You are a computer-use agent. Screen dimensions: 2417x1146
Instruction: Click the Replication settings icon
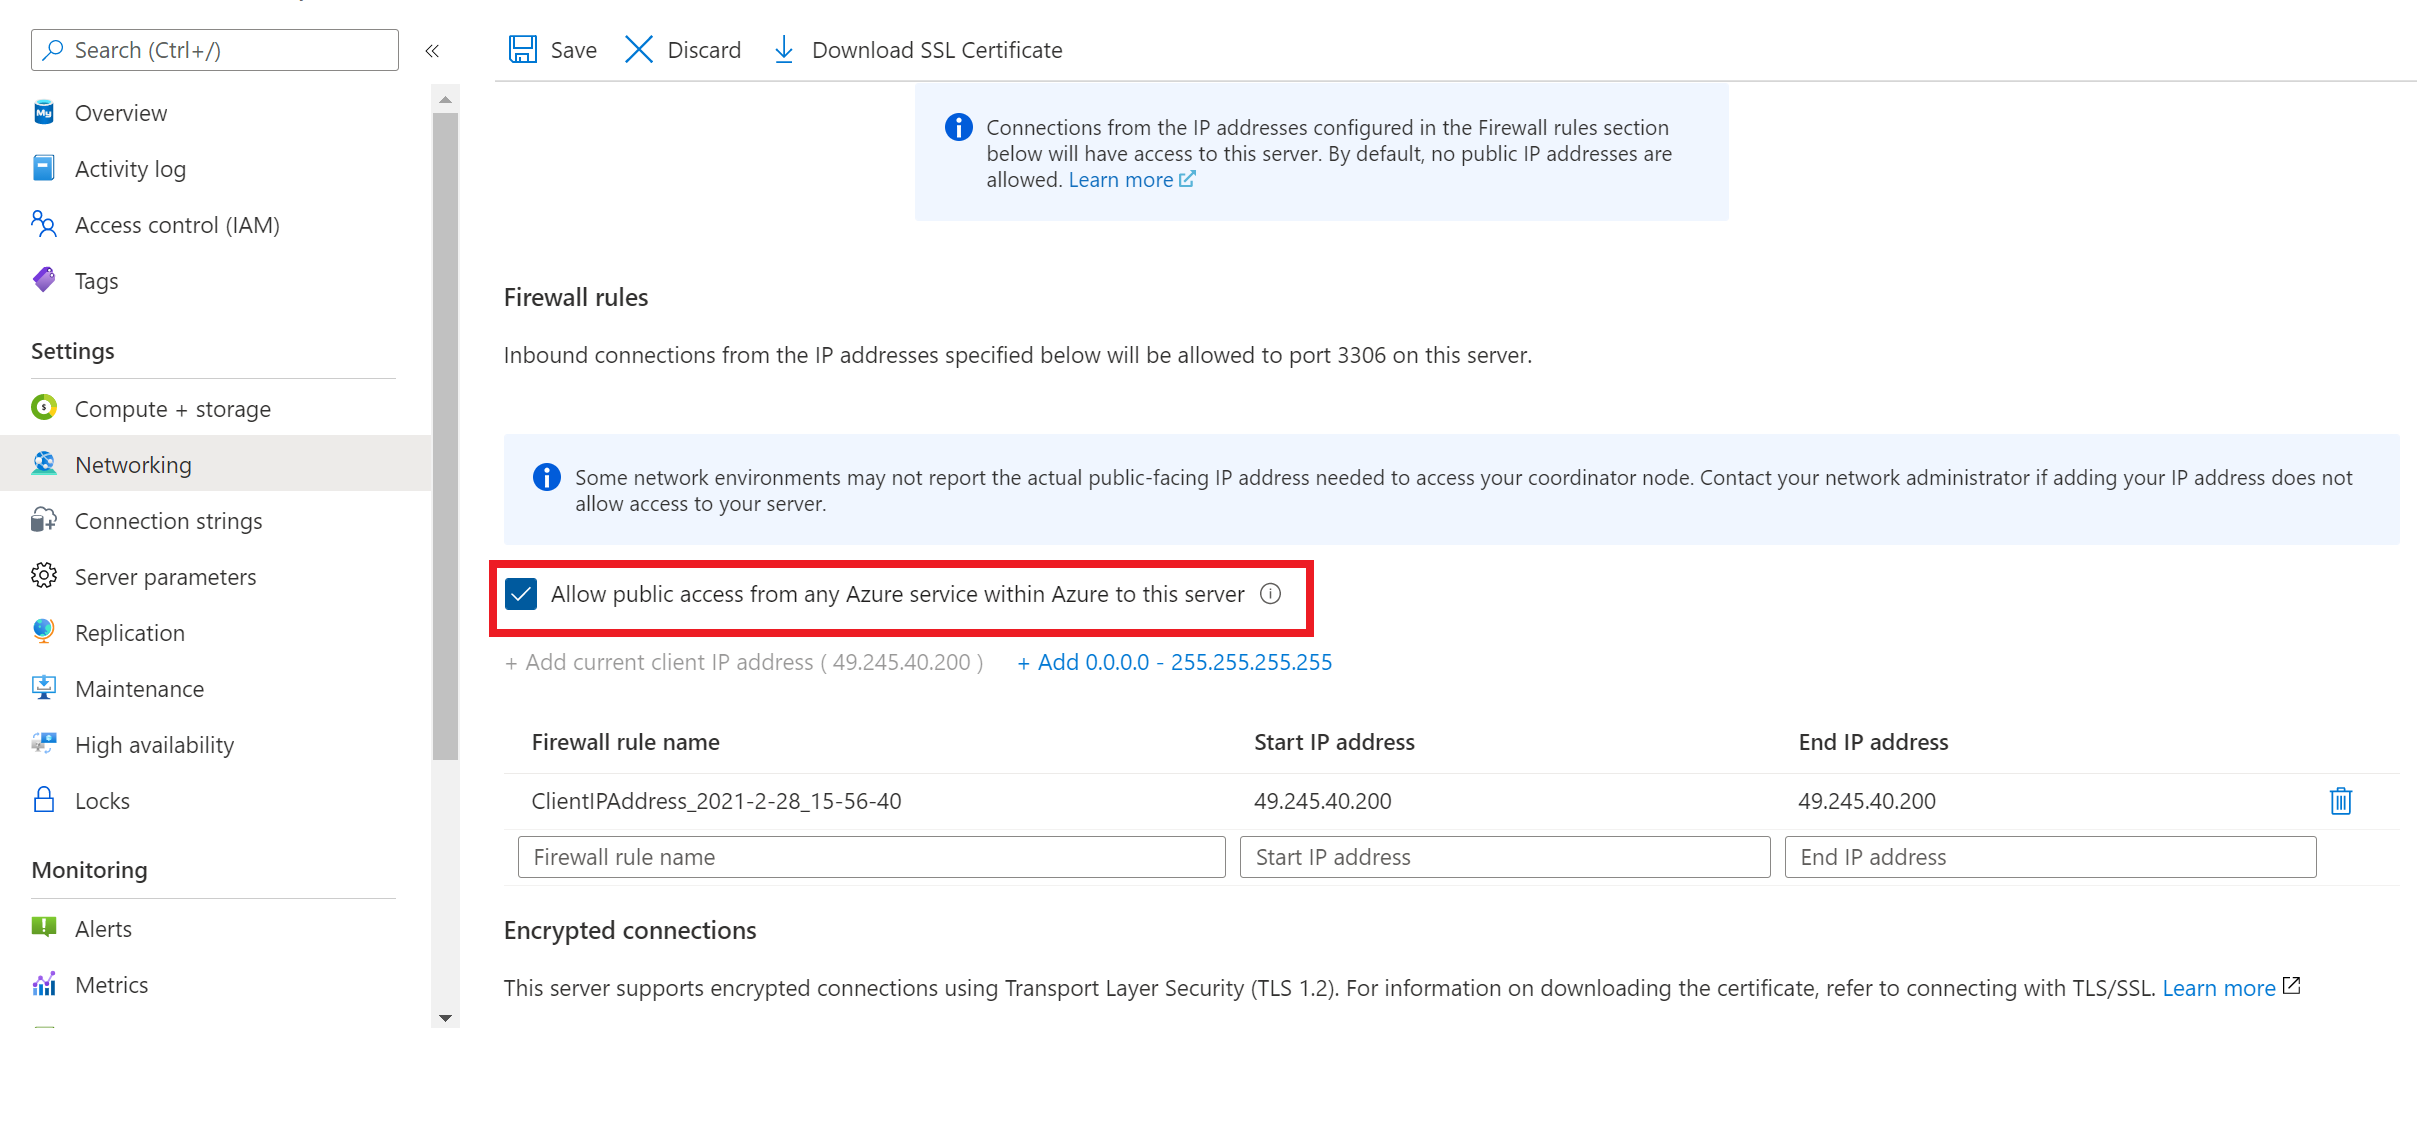click(x=45, y=631)
